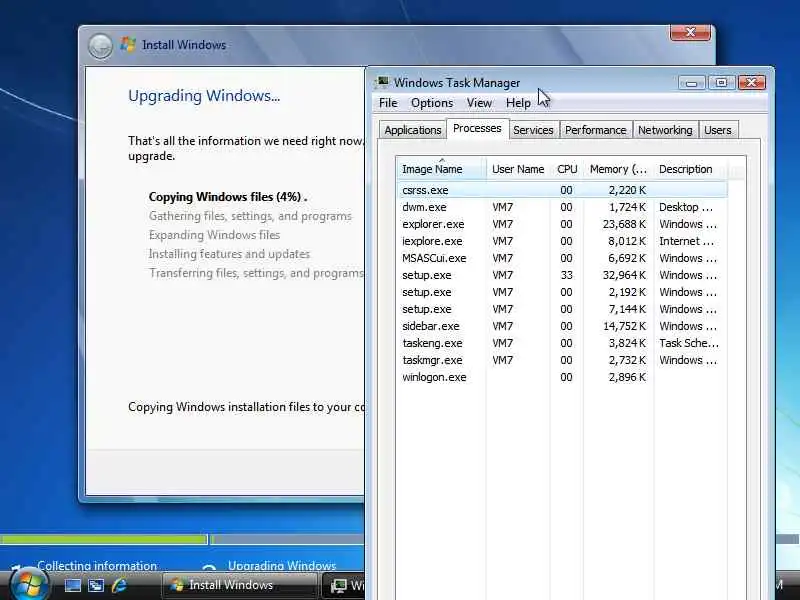Sort by Memory column header
Viewport: 800px width, 600px height.
click(618, 169)
